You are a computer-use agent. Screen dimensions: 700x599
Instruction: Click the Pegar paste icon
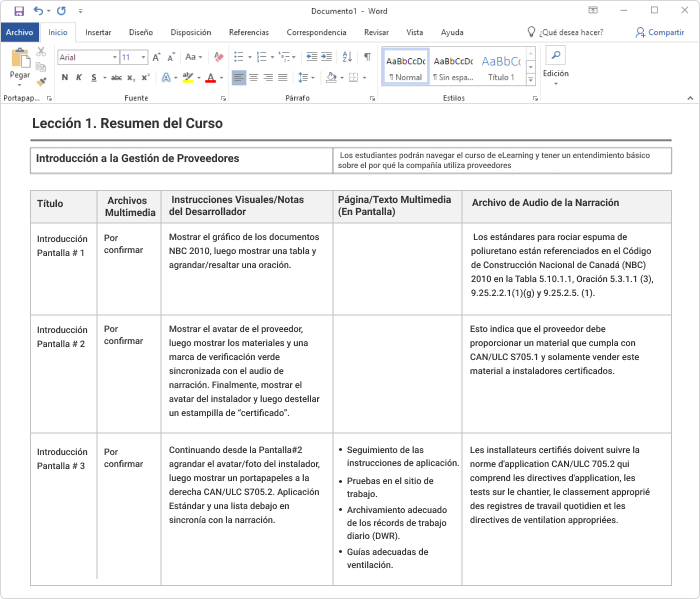[x=20, y=58]
